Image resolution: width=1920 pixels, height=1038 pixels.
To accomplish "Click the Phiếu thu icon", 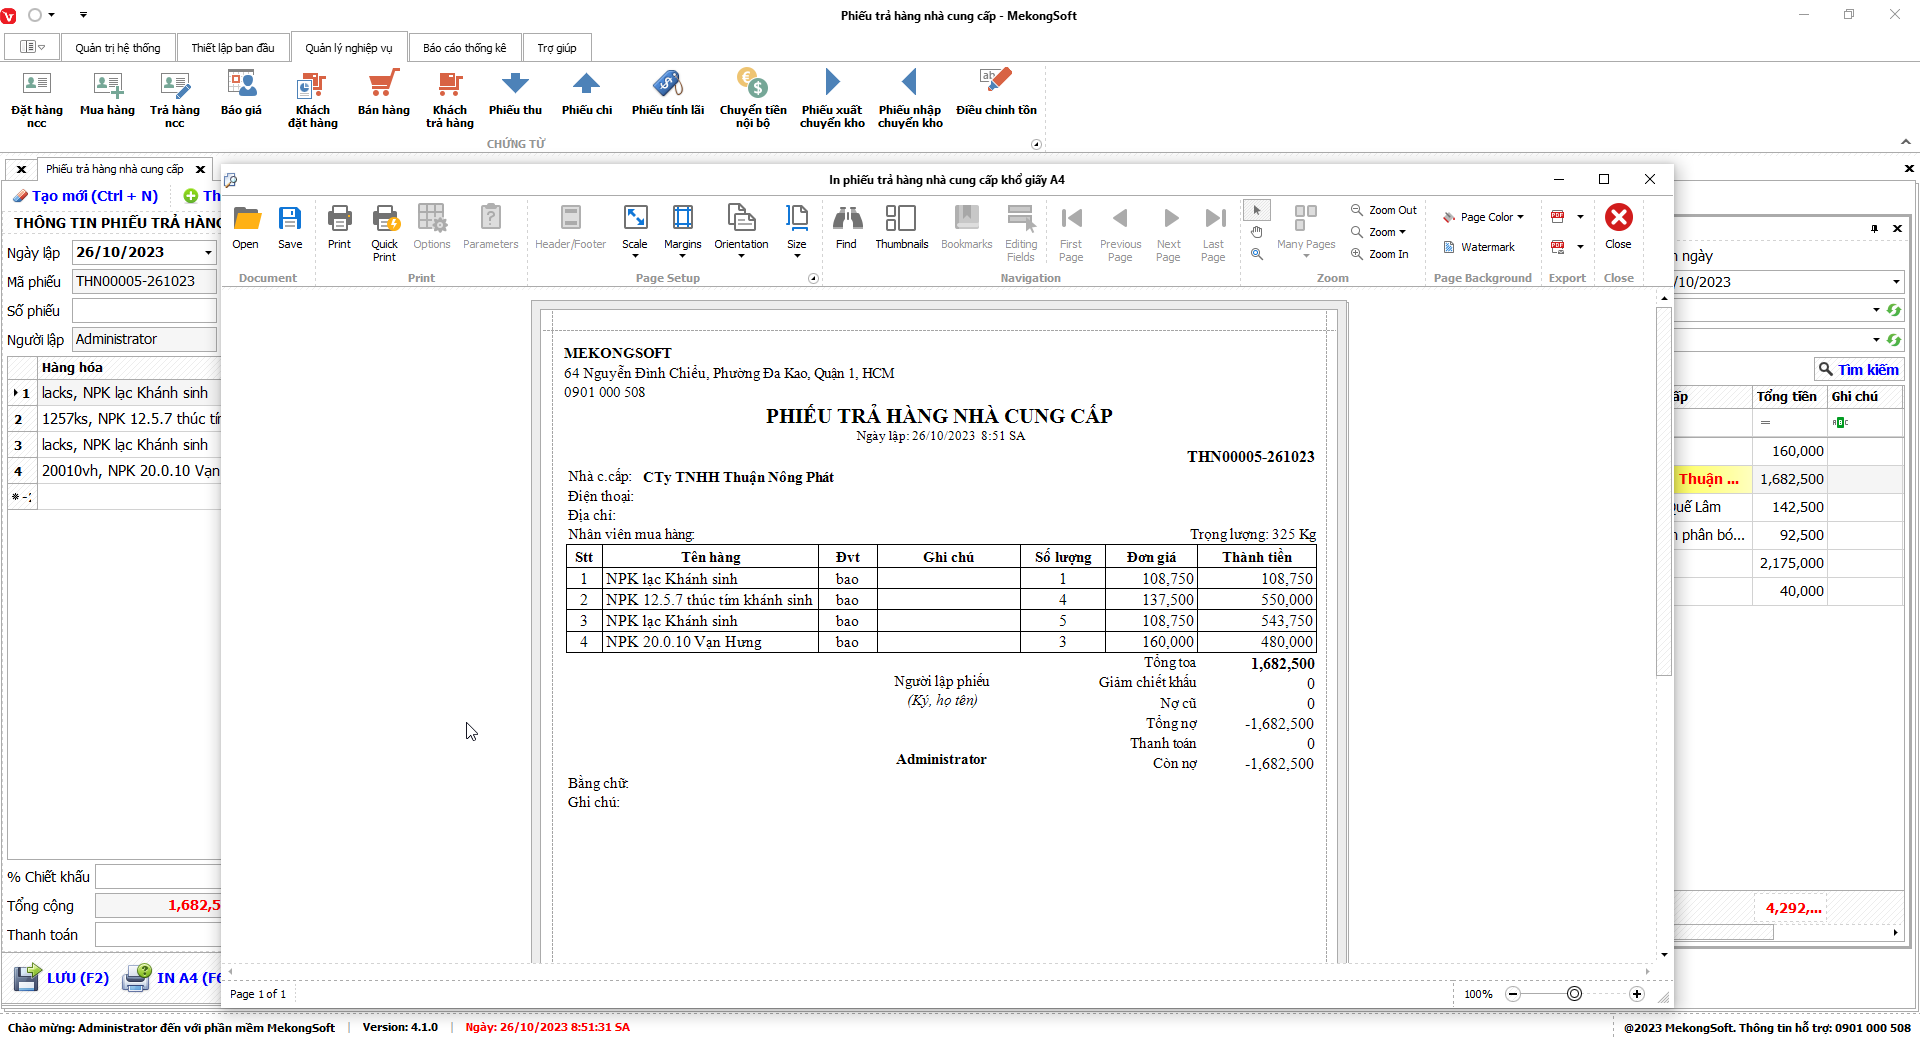I will click(515, 94).
